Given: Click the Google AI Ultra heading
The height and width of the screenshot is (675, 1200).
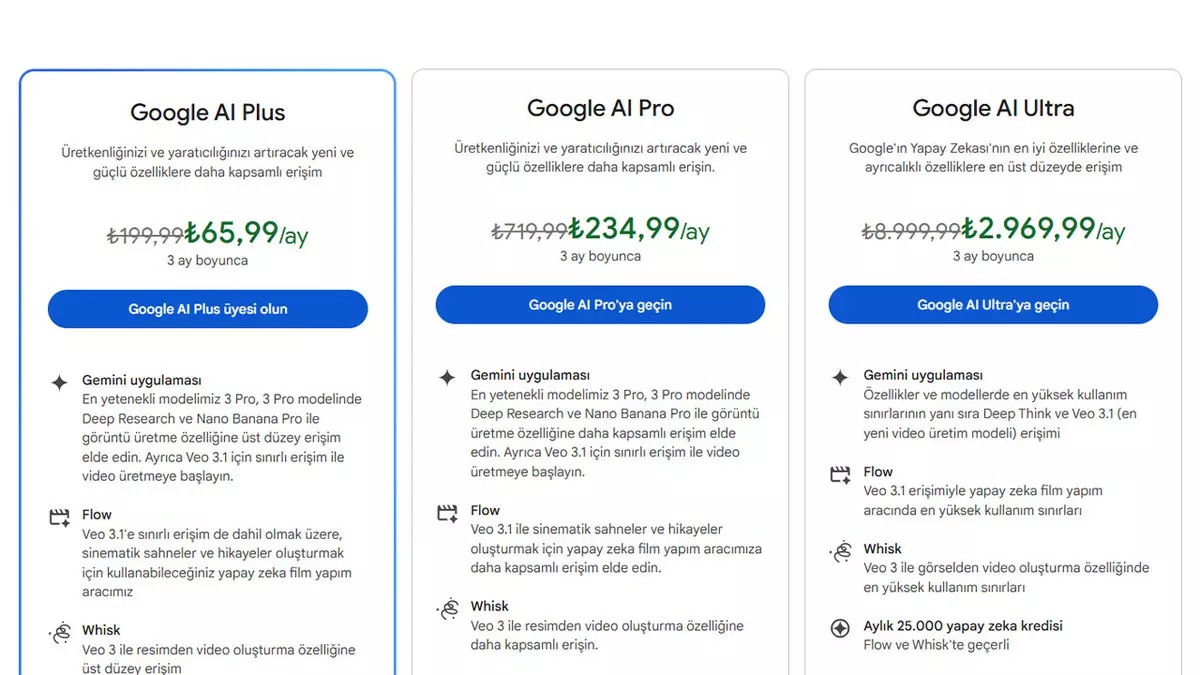Looking at the screenshot, I should pos(992,107).
